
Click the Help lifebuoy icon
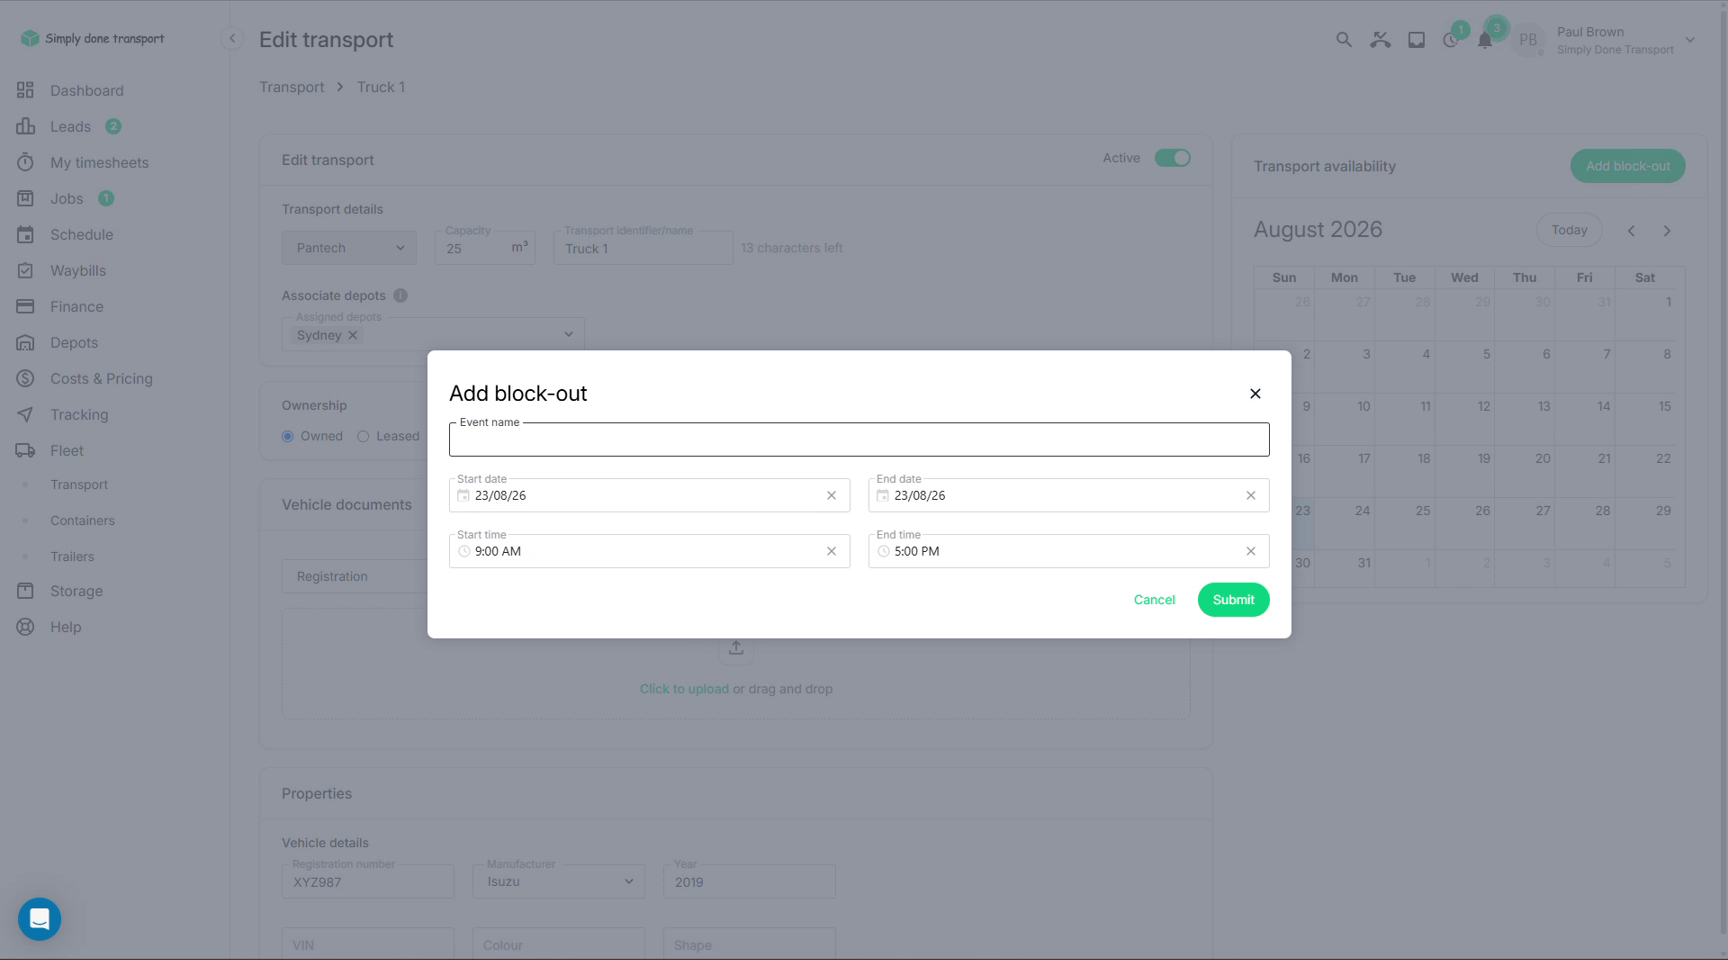(x=25, y=627)
